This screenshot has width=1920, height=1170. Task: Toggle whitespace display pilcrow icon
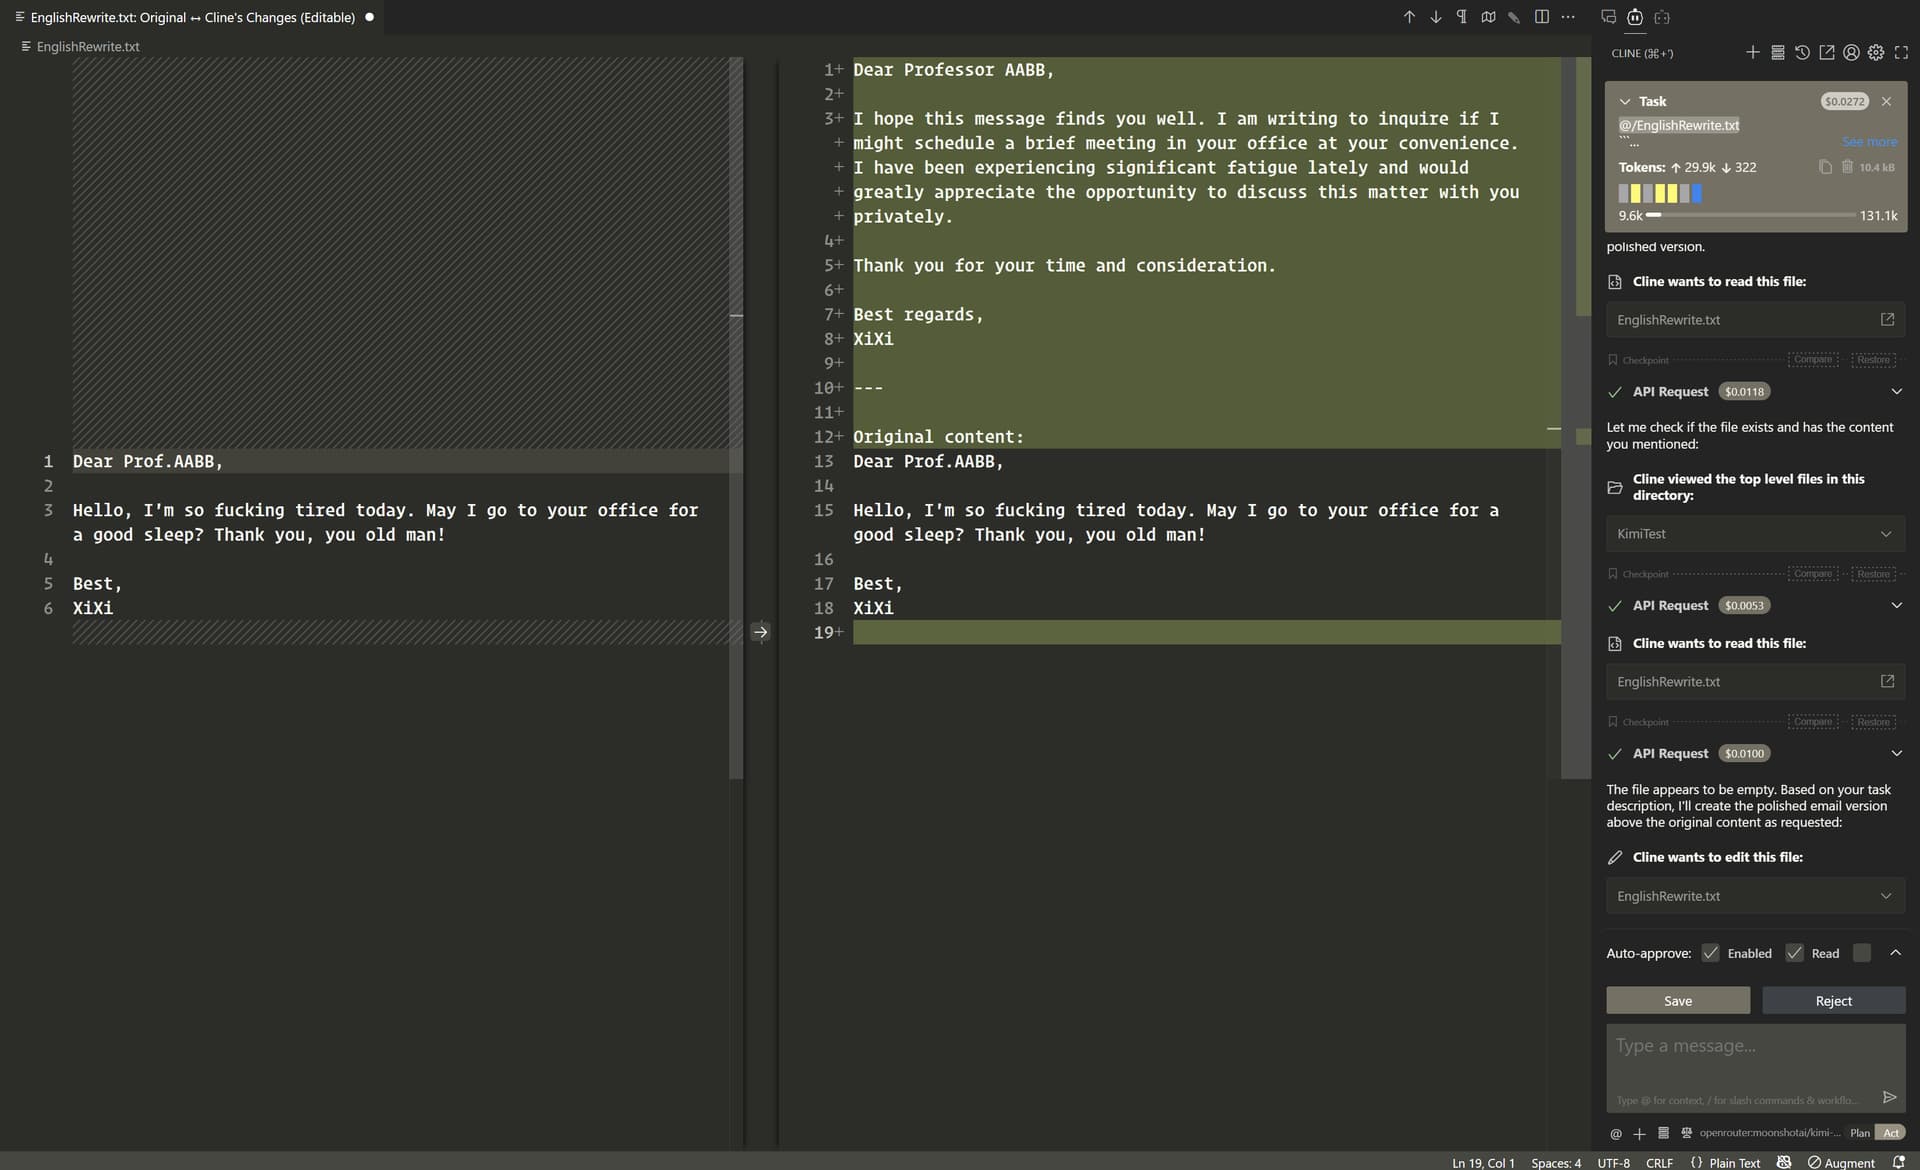click(1462, 17)
